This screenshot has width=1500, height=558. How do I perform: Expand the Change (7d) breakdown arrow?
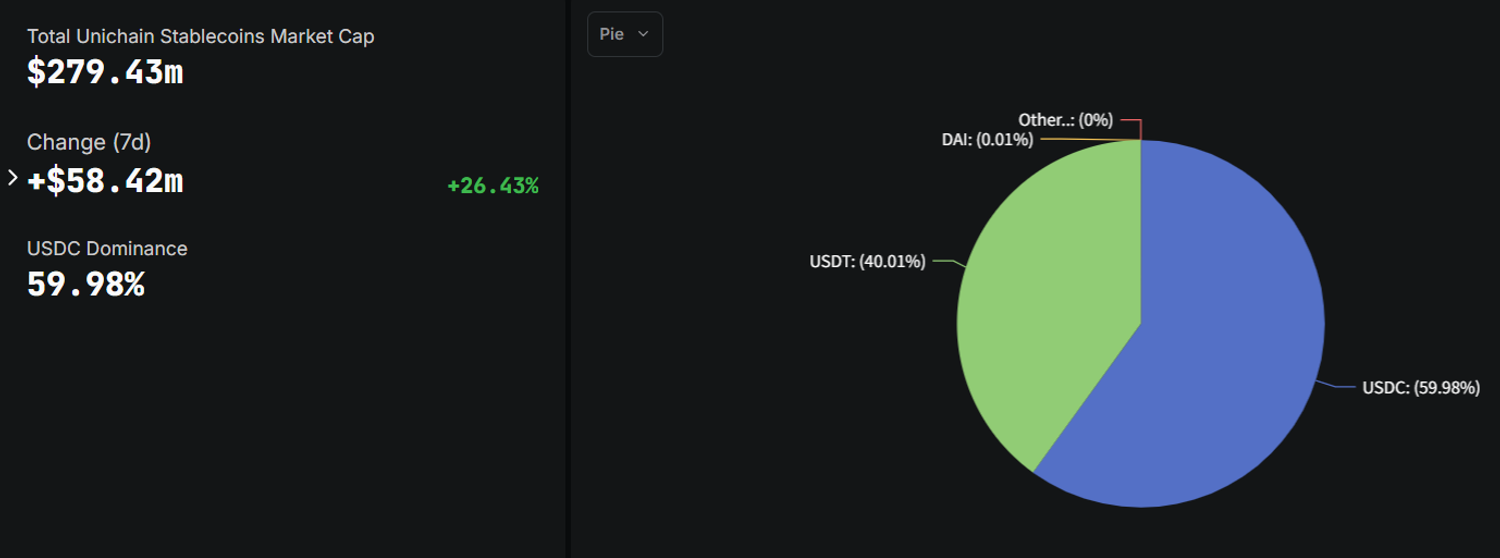13,178
